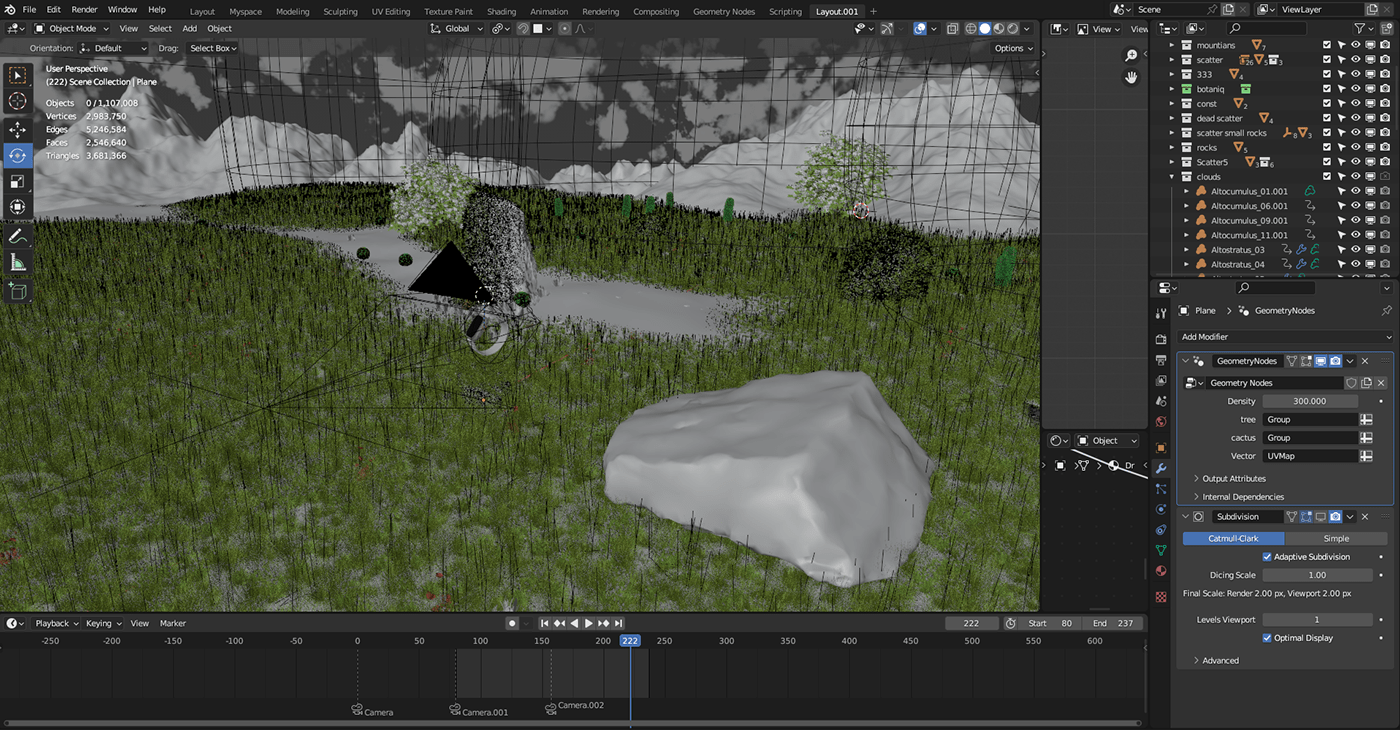
Task: Select the Simple subdivision type
Action: point(1336,538)
